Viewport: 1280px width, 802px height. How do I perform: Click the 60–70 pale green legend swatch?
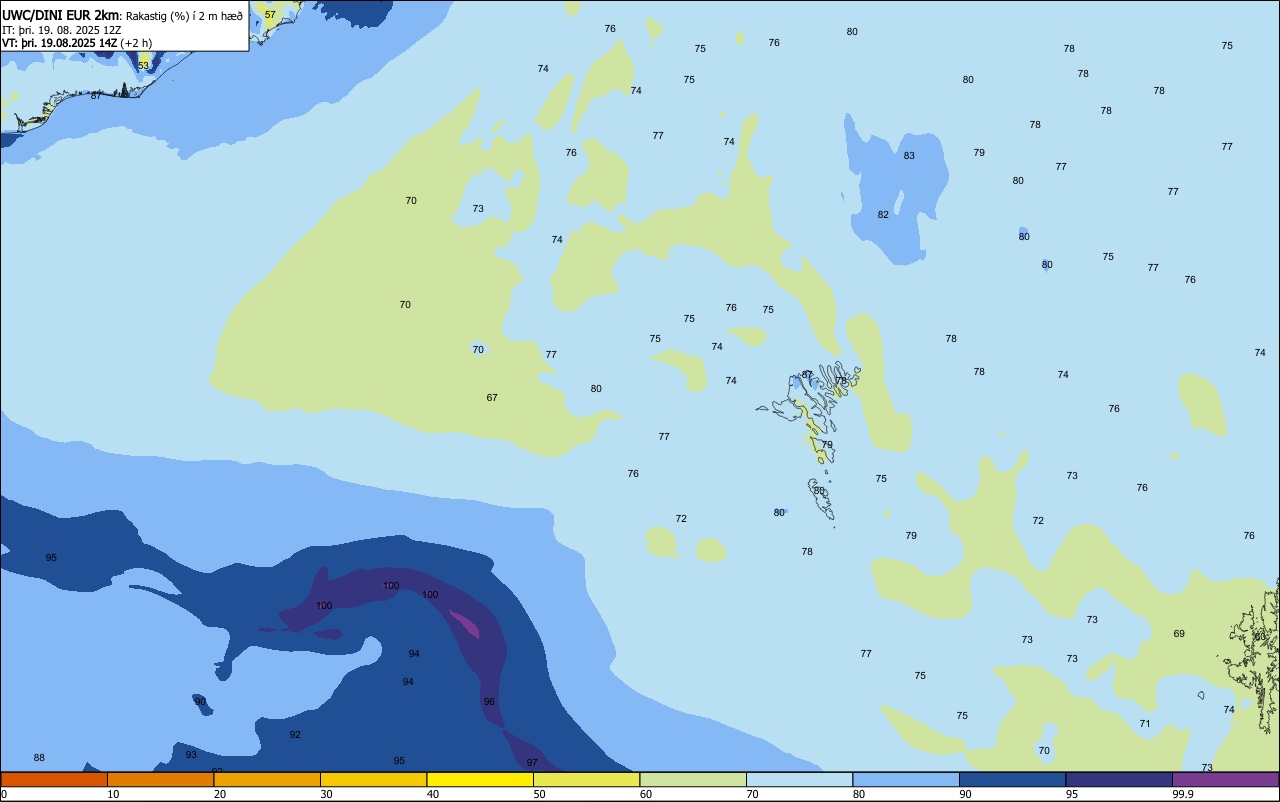click(x=693, y=779)
